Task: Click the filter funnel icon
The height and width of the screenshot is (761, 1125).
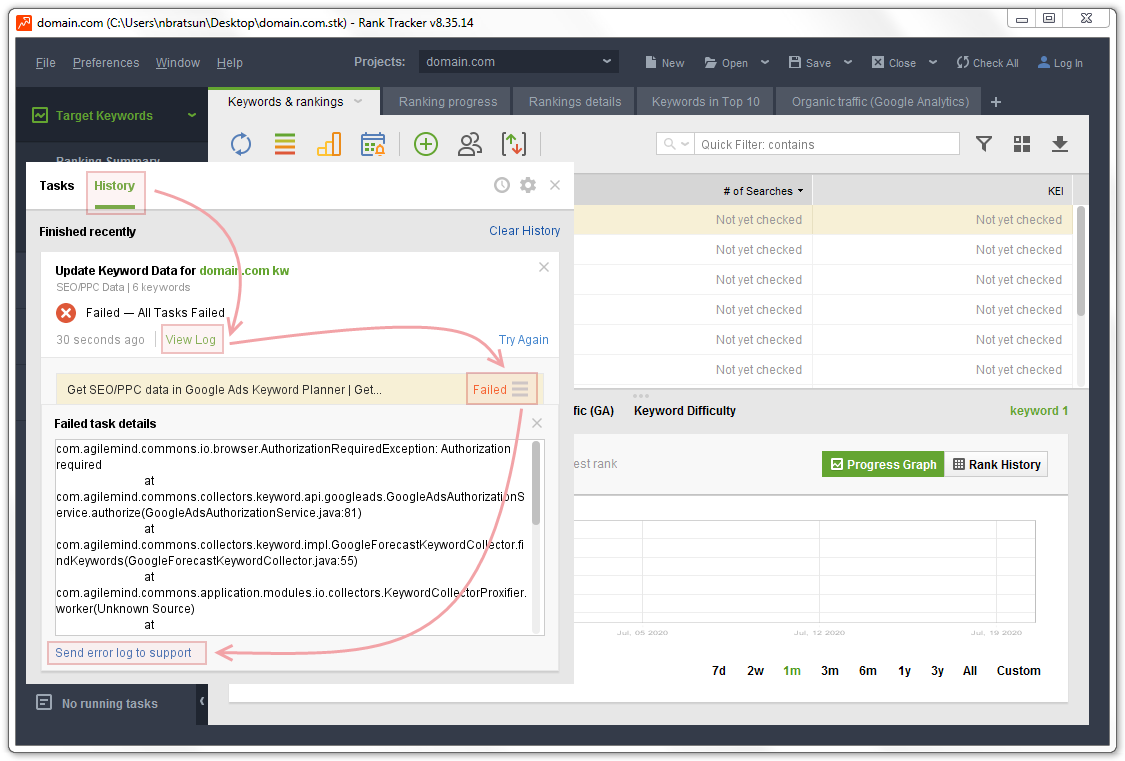Action: coord(984,144)
